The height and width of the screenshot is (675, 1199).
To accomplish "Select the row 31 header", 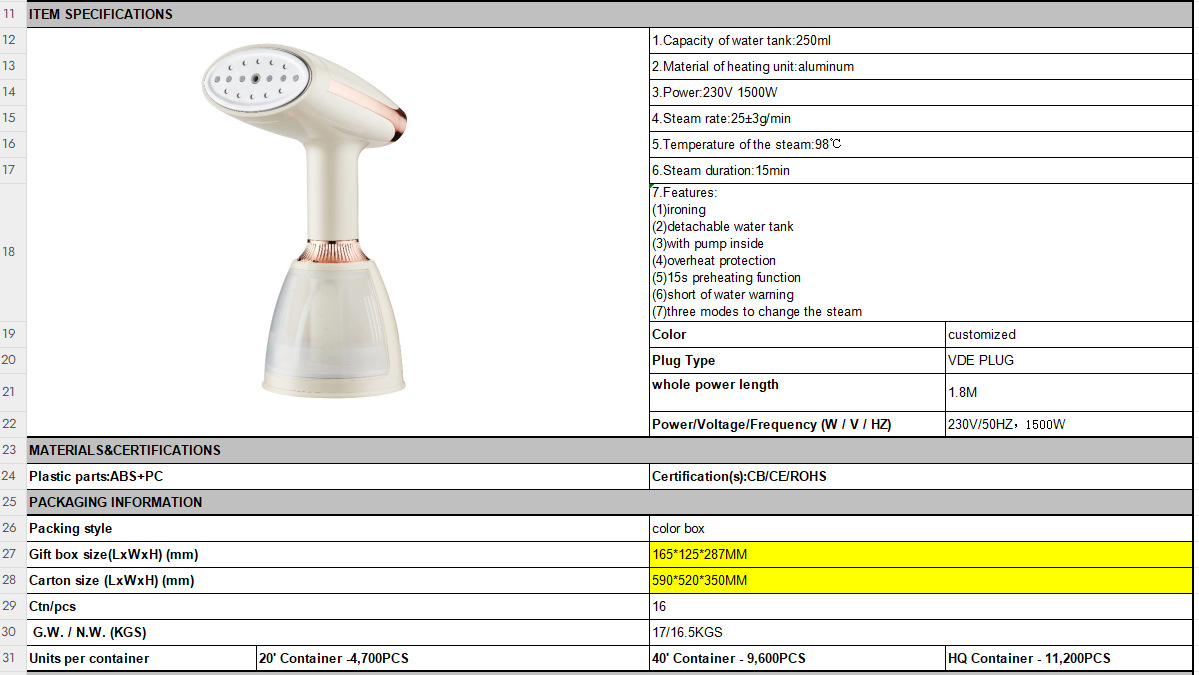I will click(10, 658).
